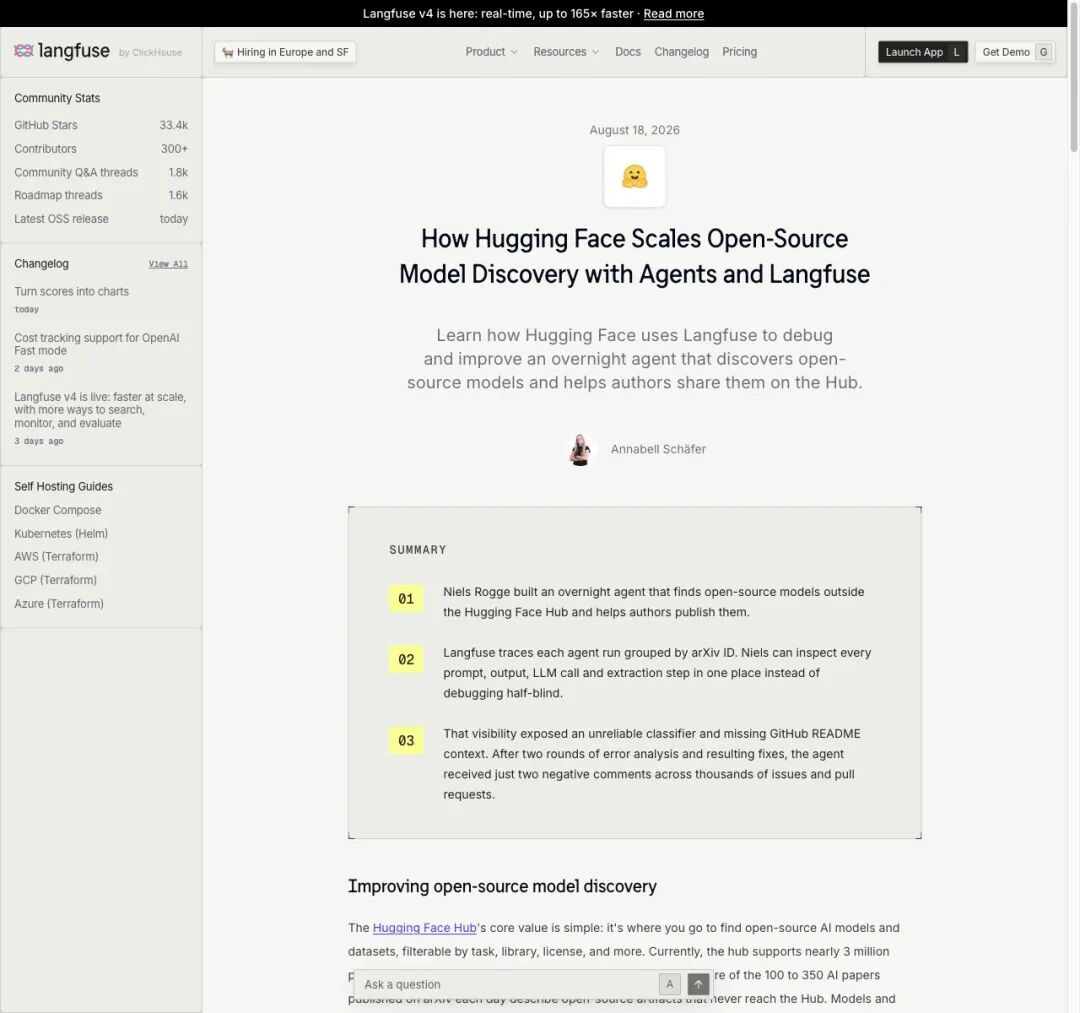Open the Product dropdown menu

tap(491, 52)
